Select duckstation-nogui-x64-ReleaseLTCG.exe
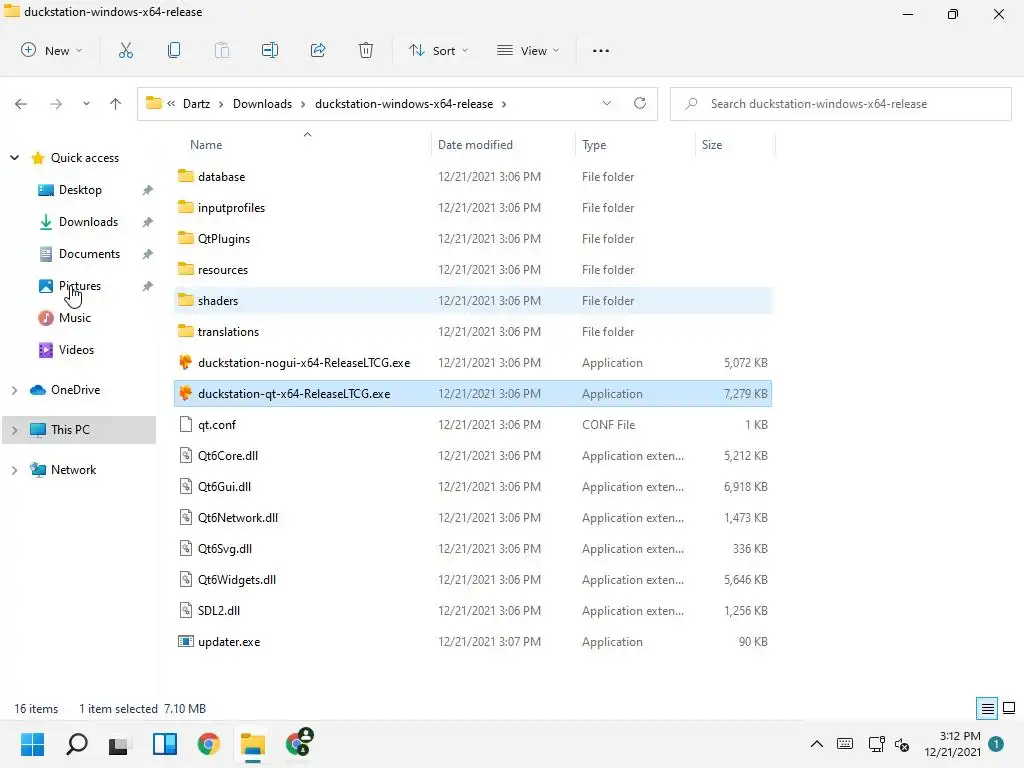The image size is (1024, 768). [473, 363]
